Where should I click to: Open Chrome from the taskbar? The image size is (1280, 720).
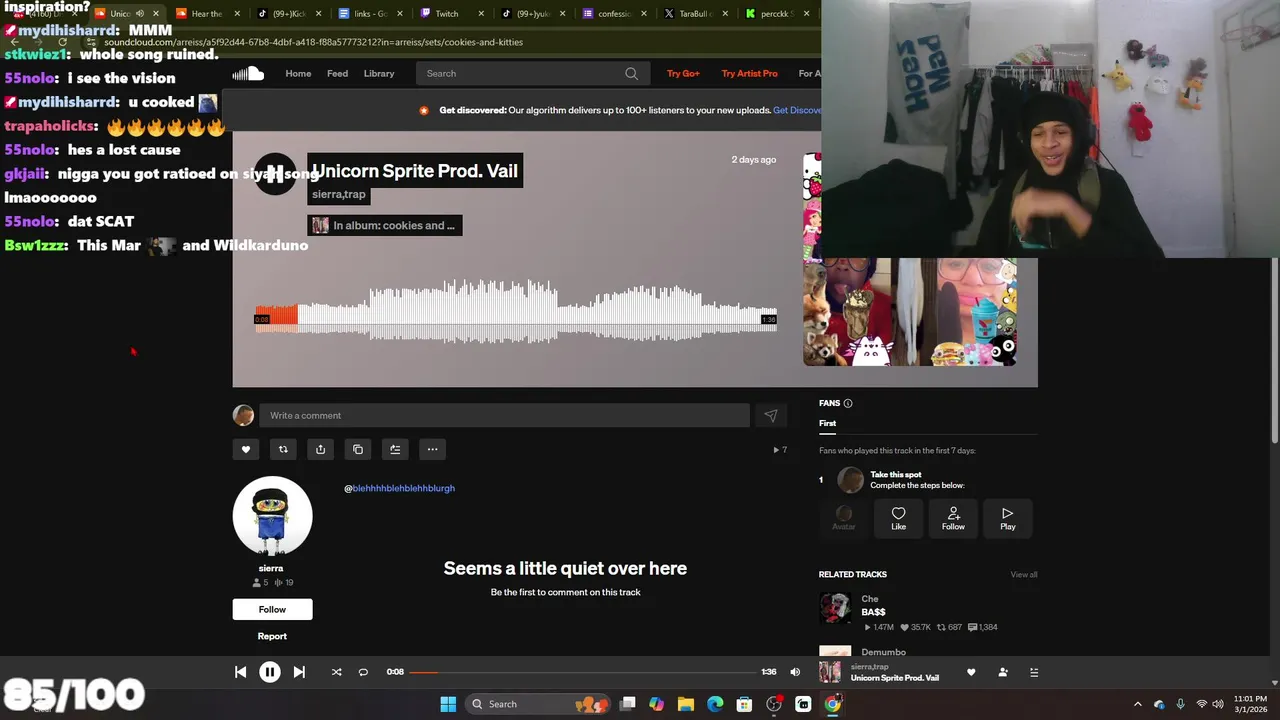pyautogui.click(x=832, y=704)
